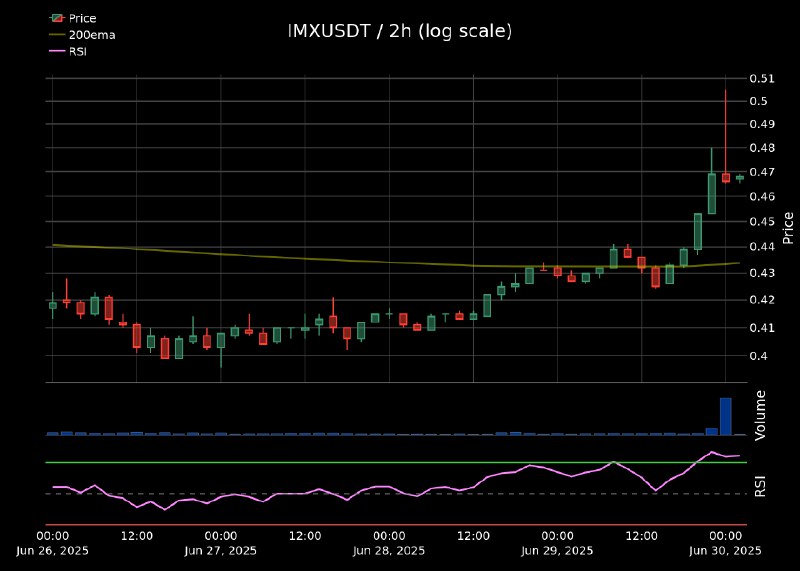Click the vertical Price axis title

[x=788, y=228]
